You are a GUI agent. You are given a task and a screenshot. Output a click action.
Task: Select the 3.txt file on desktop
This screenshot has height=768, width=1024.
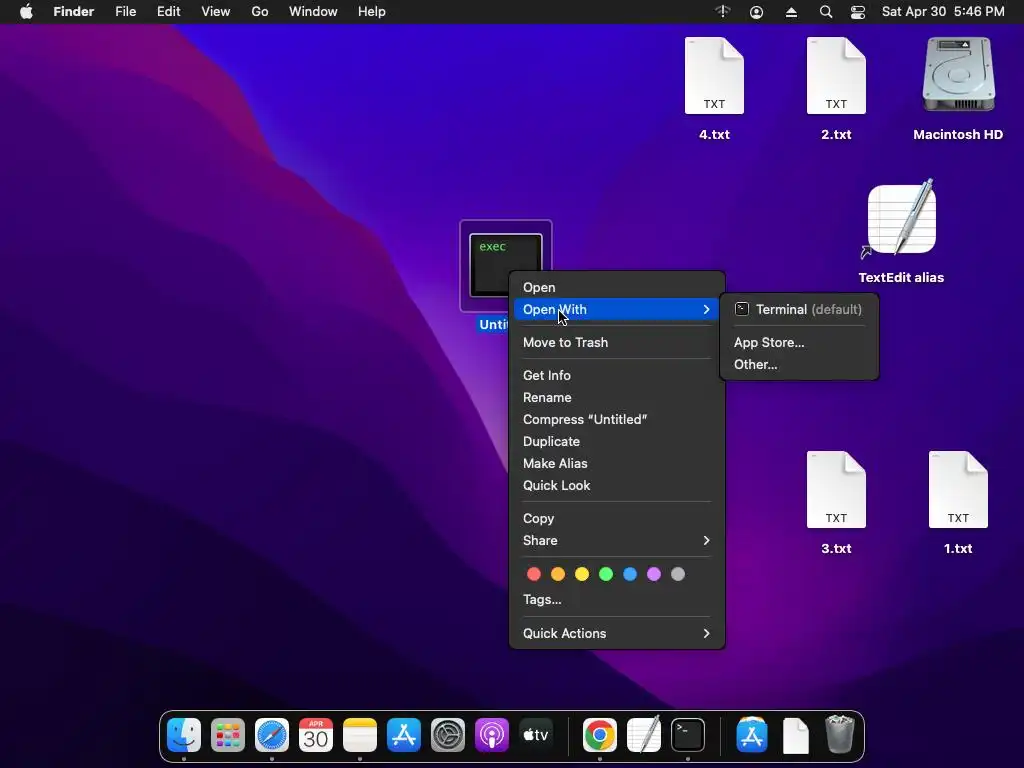[x=836, y=490]
